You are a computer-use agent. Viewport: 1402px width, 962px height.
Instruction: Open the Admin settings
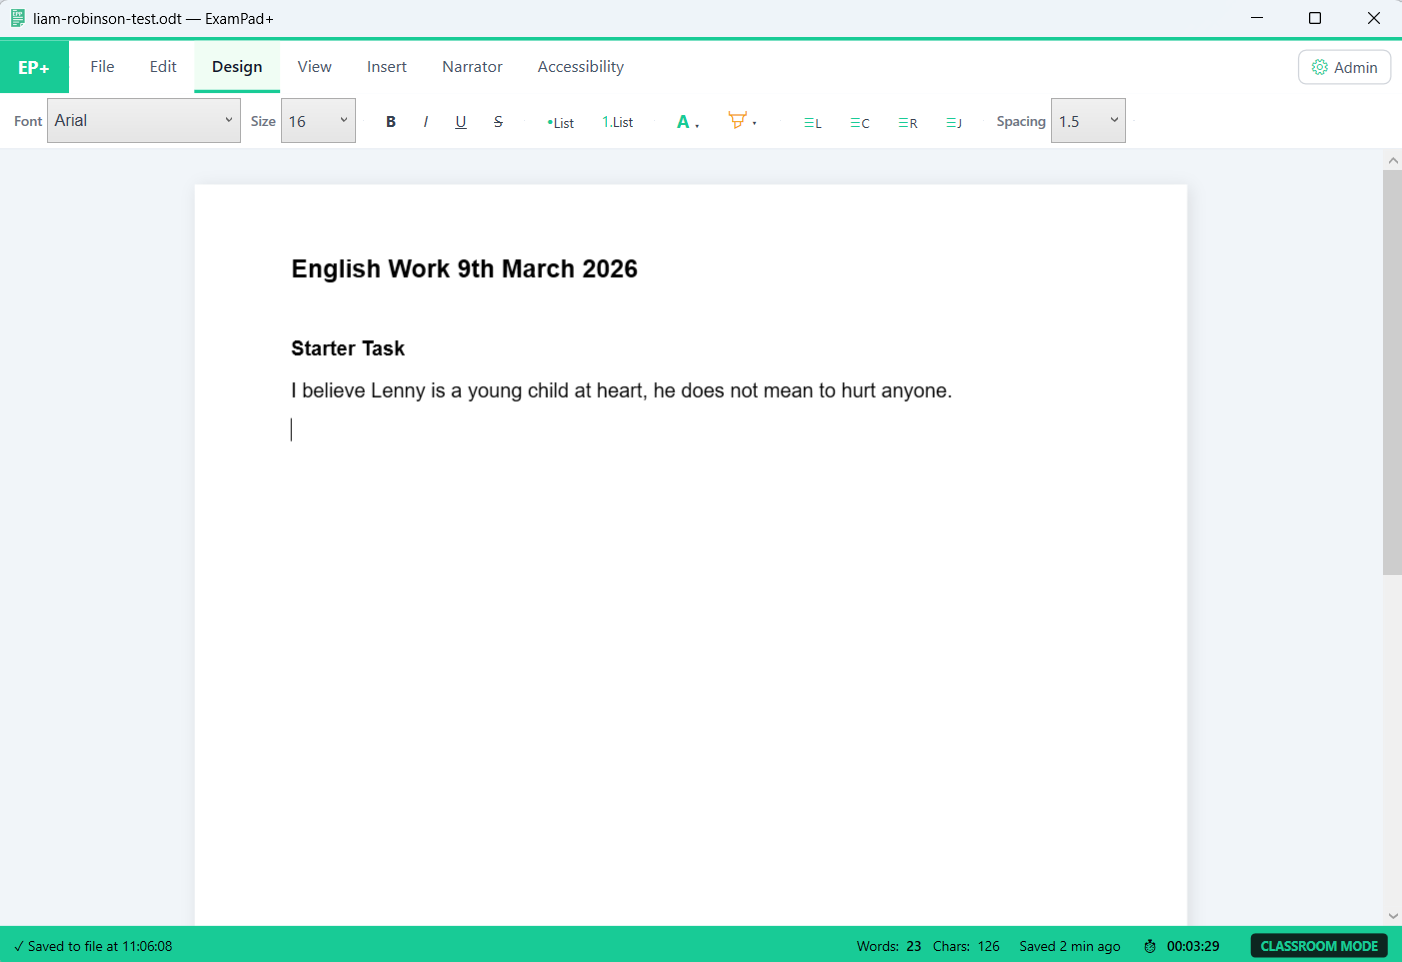pos(1344,67)
